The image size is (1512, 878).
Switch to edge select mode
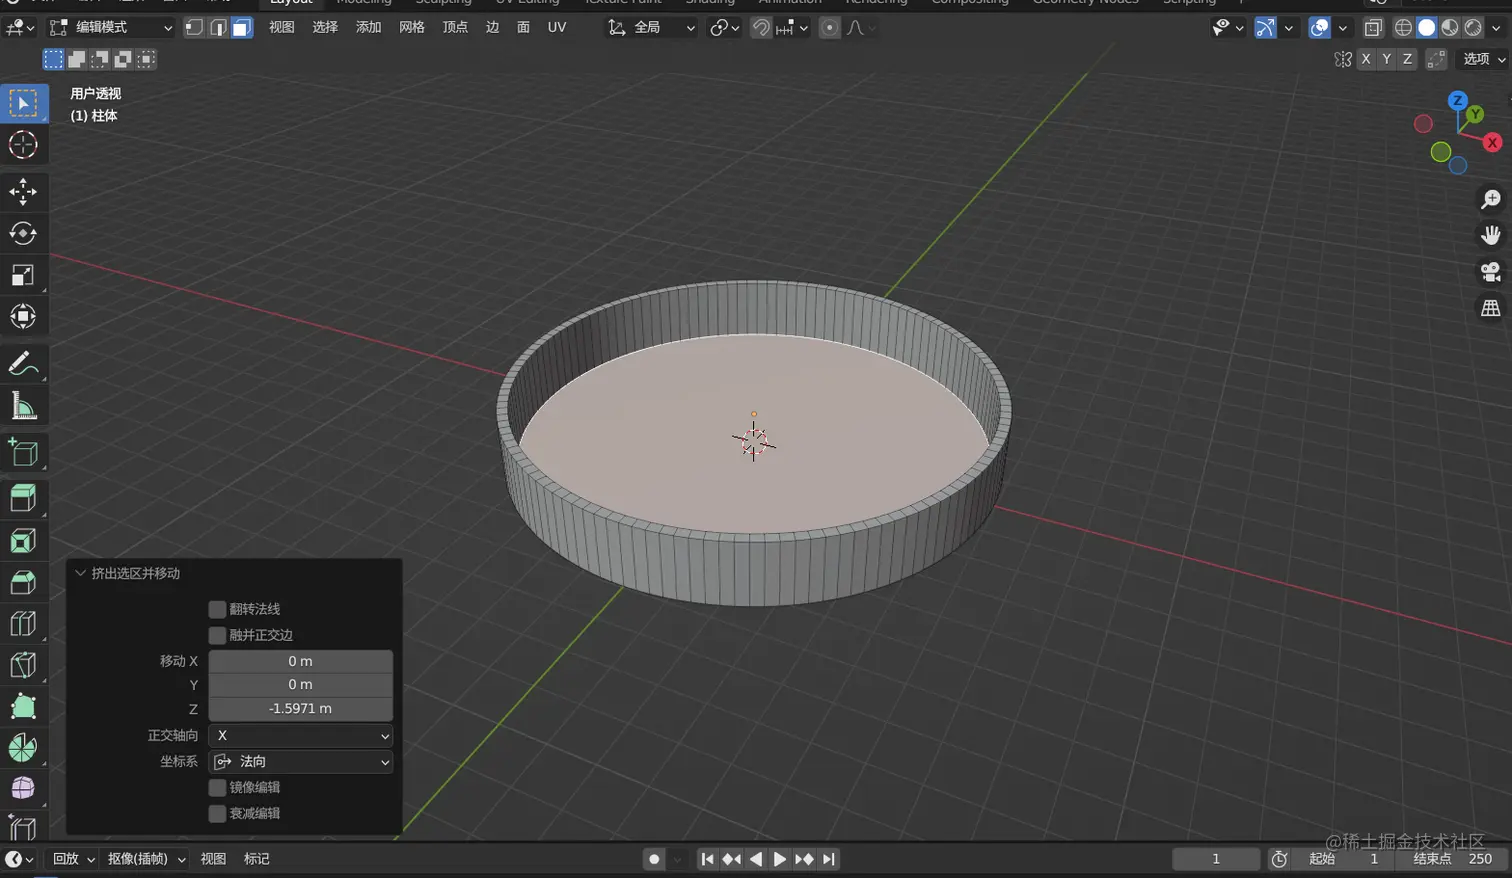coord(218,28)
